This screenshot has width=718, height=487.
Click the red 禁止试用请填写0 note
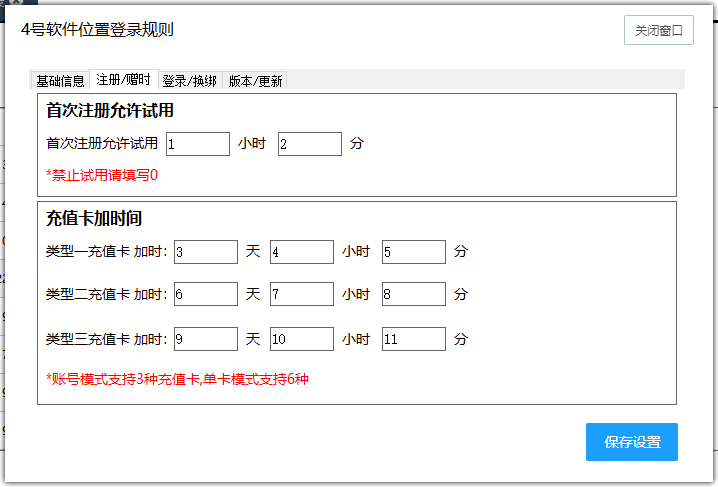[102, 175]
